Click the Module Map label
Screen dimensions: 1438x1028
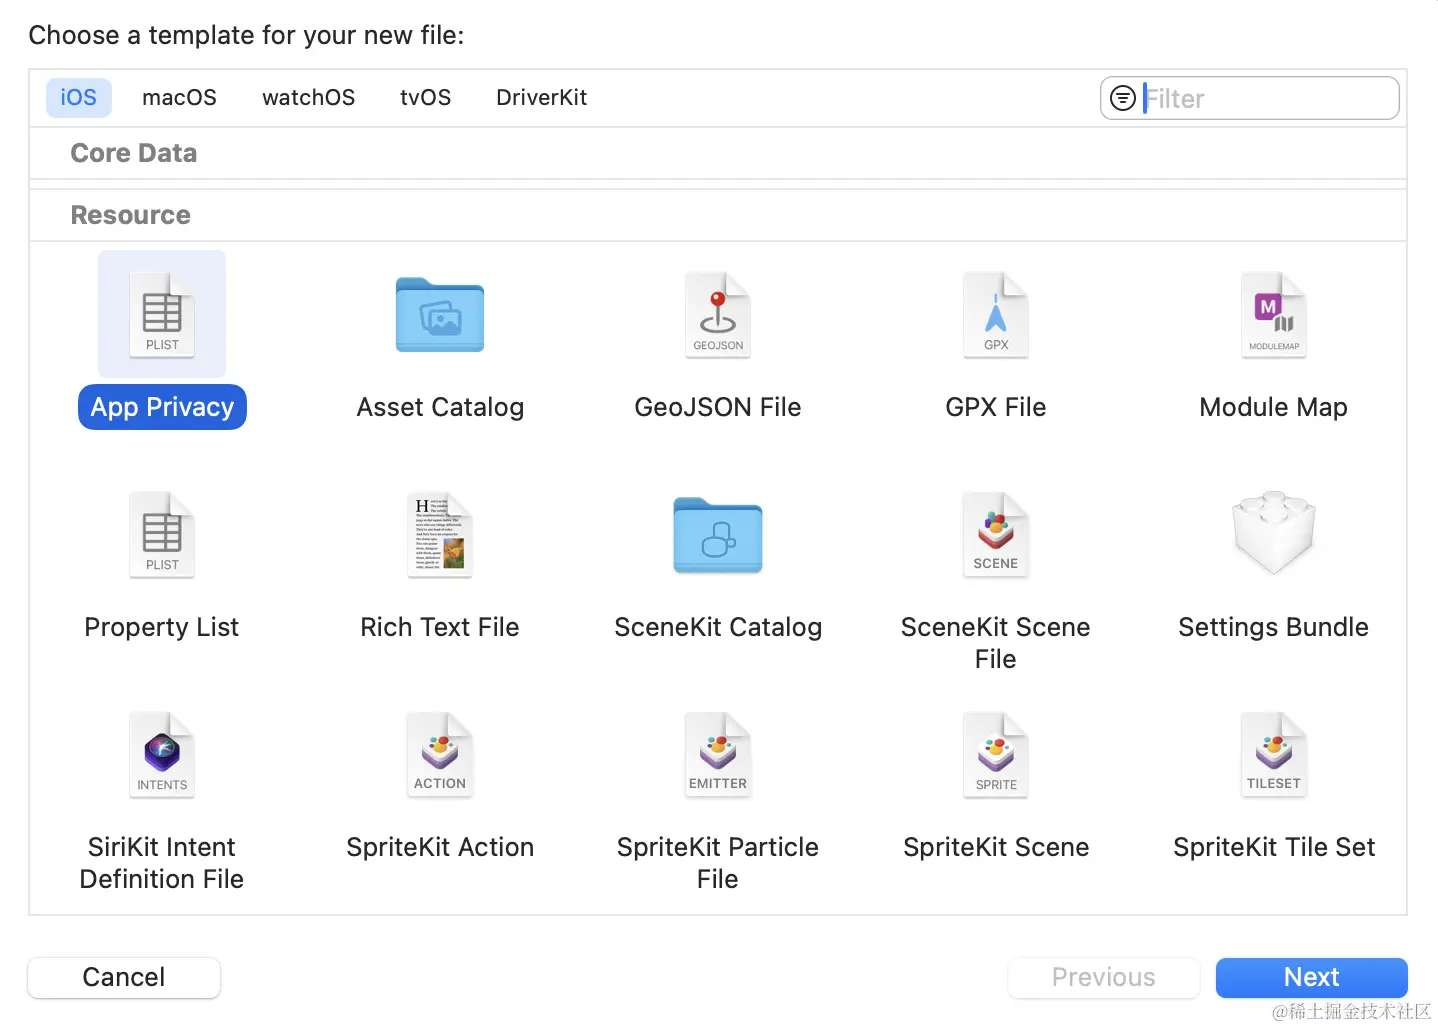(x=1274, y=407)
